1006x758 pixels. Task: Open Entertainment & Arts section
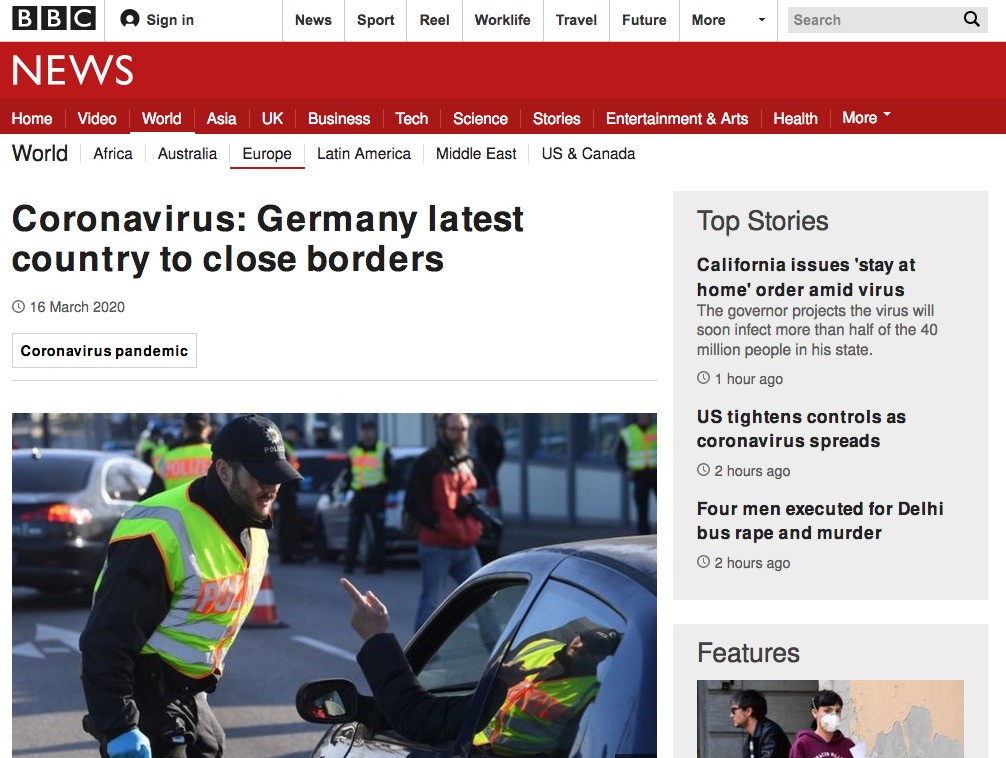677,119
